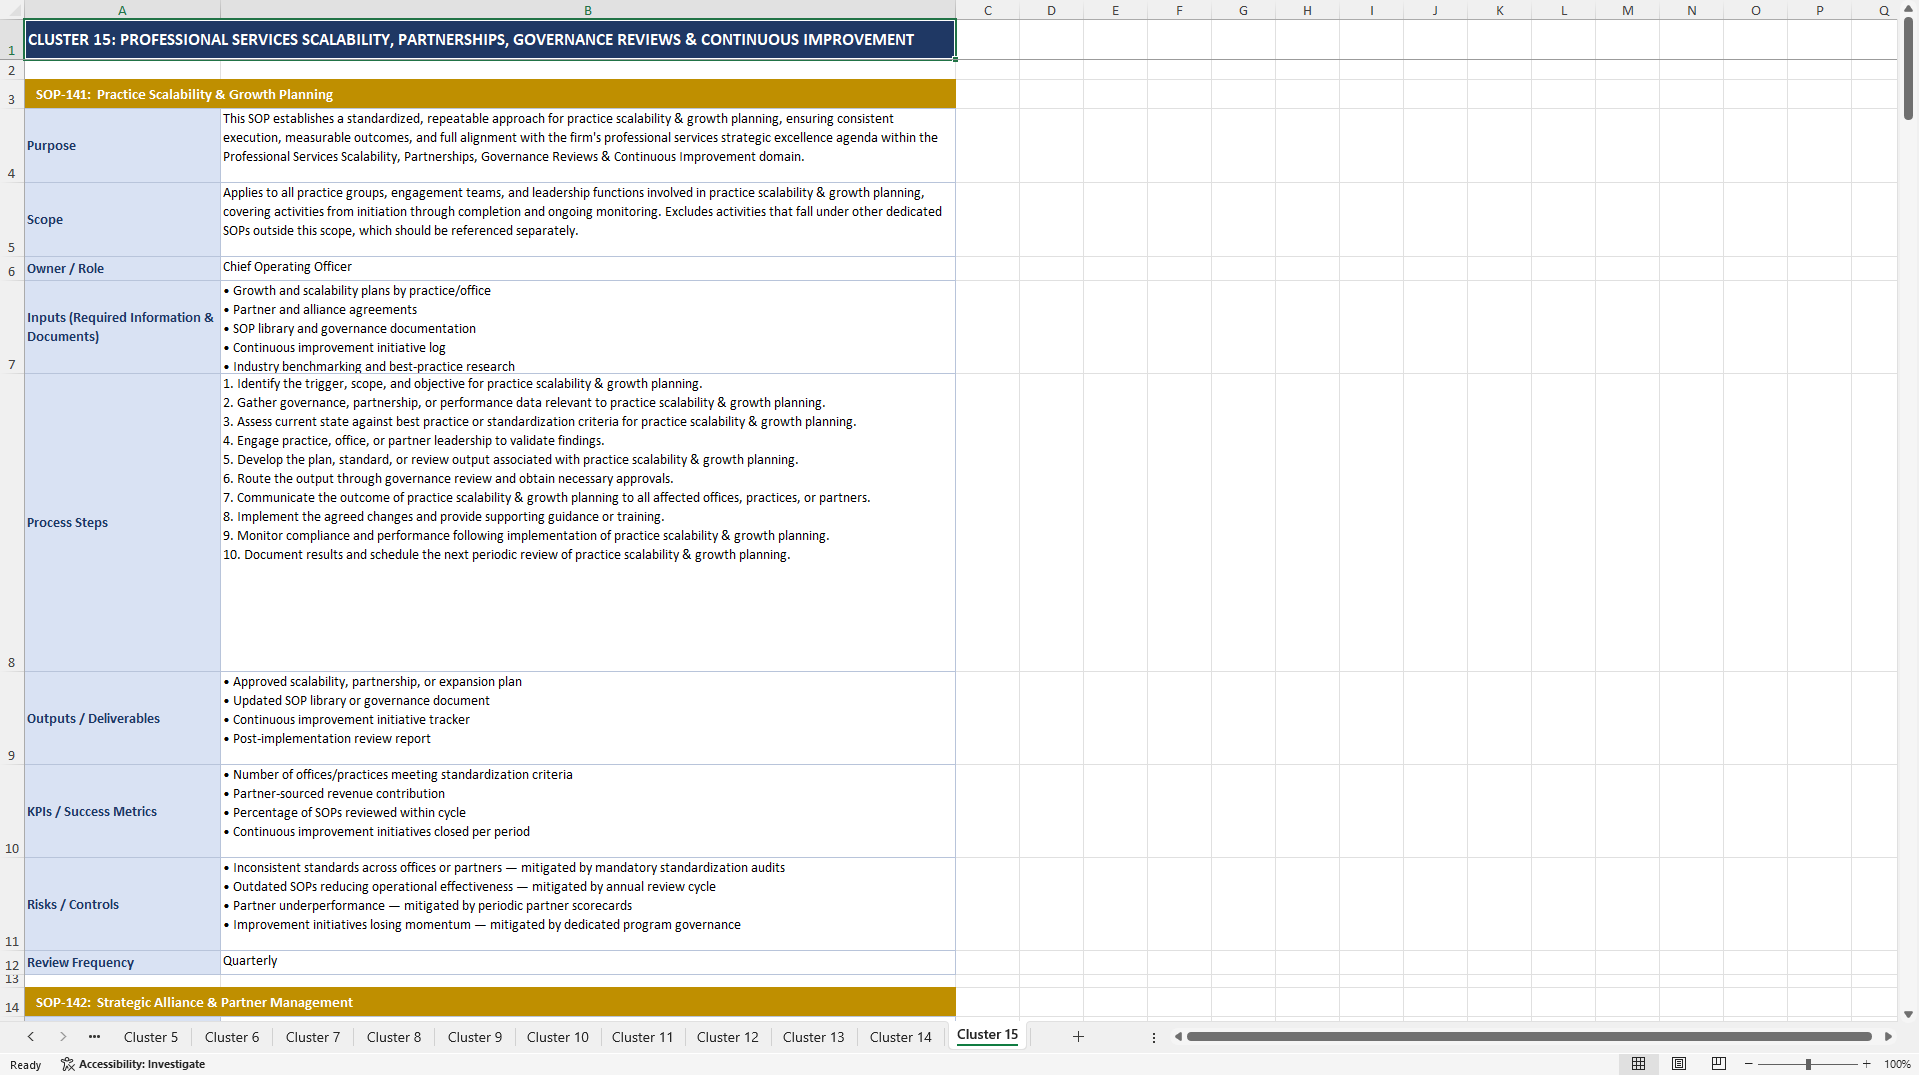The height and width of the screenshot is (1075, 1919).
Task: Click the 100% zoom level indicator
Action: point(1897,1065)
